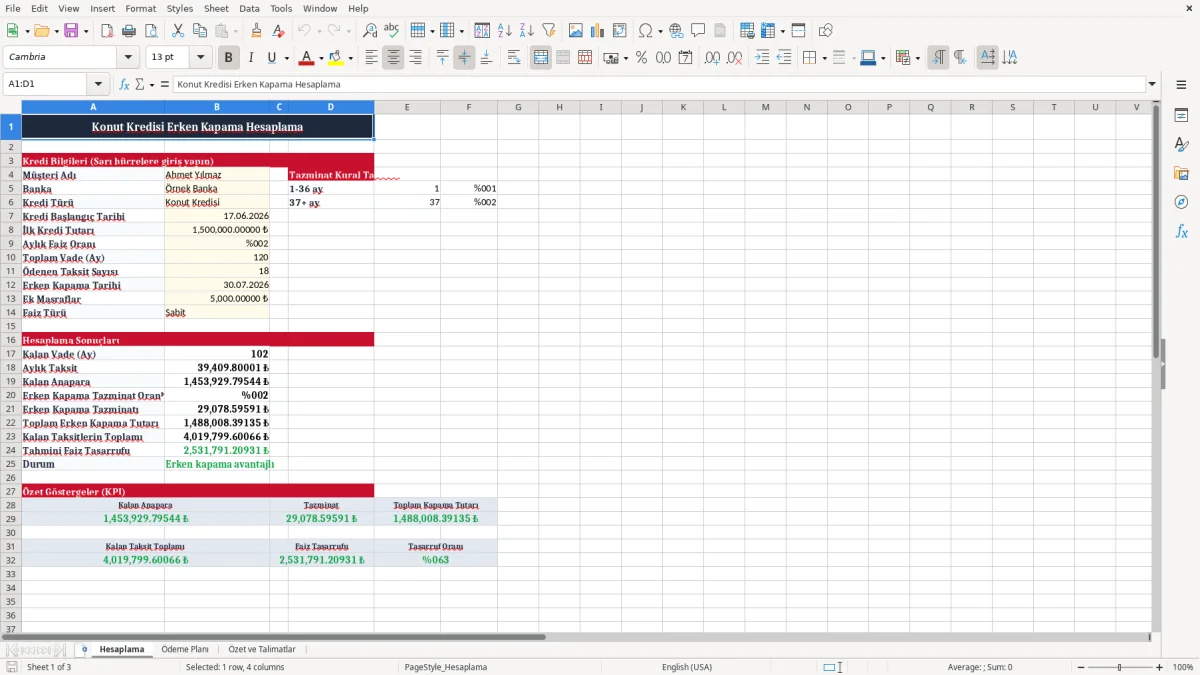The height and width of the screenshot is (675, 1200).
Task: Click the Copy icon
Action: [199, 31]
